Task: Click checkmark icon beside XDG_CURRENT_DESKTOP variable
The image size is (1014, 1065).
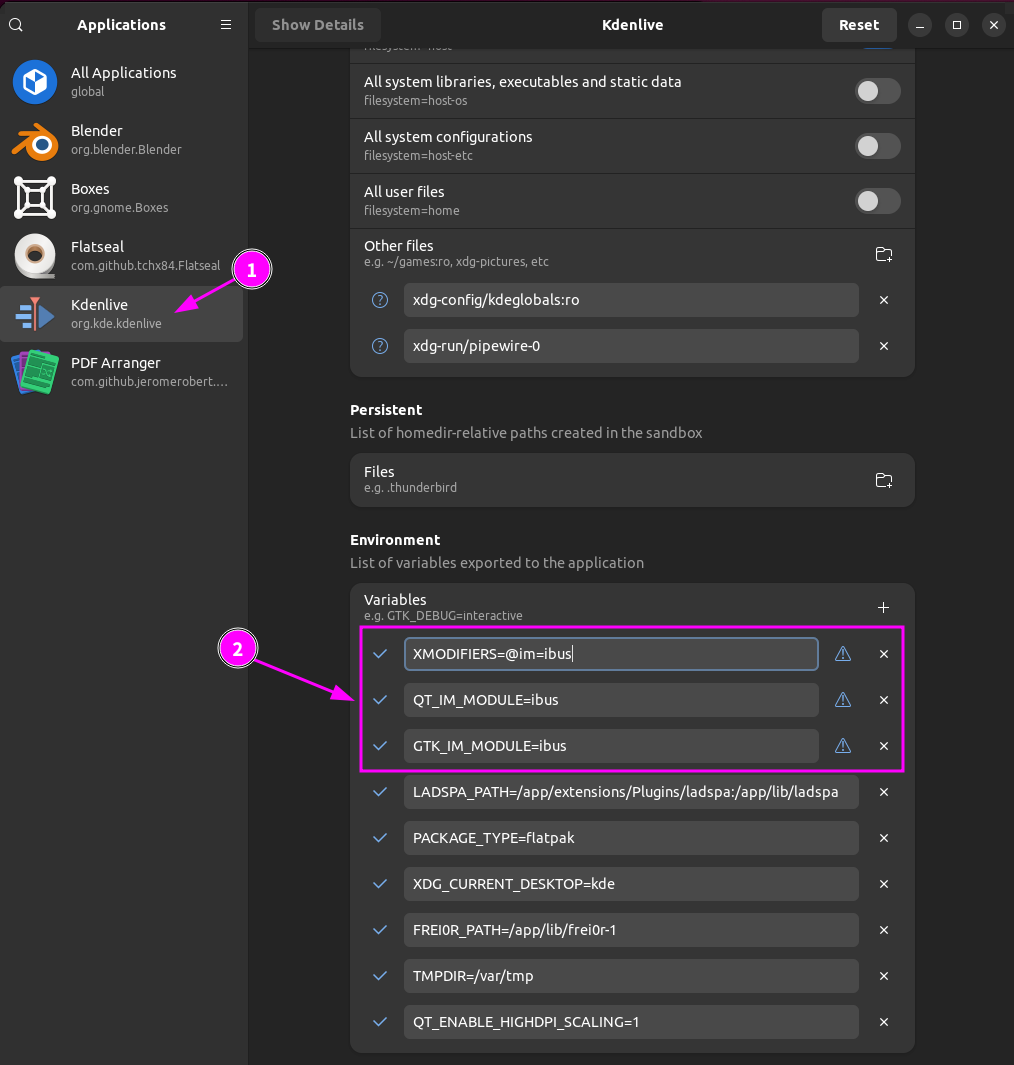Action: point(380,884)
